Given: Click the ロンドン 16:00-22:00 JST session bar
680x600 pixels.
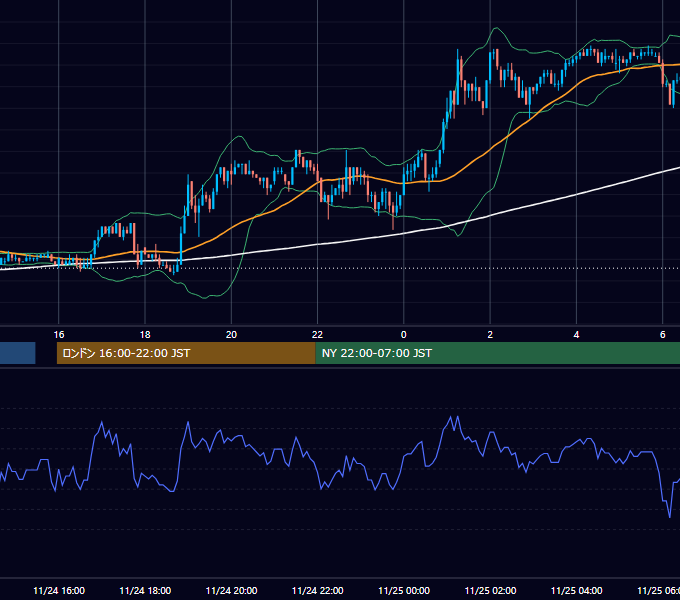Looking at the screenshot, I should click(186, 353).
